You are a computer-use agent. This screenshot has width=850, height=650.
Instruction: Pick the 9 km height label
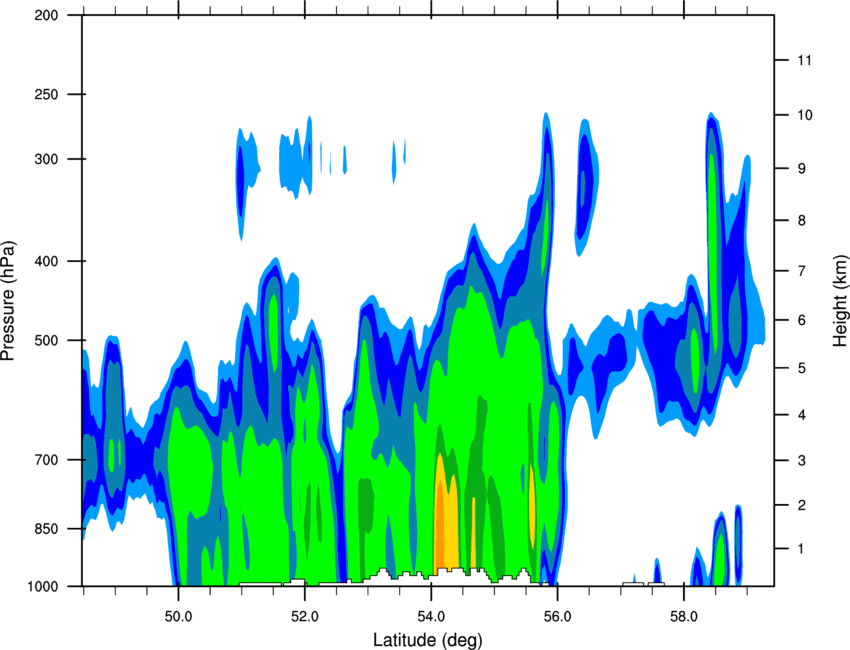coord(801,169)
